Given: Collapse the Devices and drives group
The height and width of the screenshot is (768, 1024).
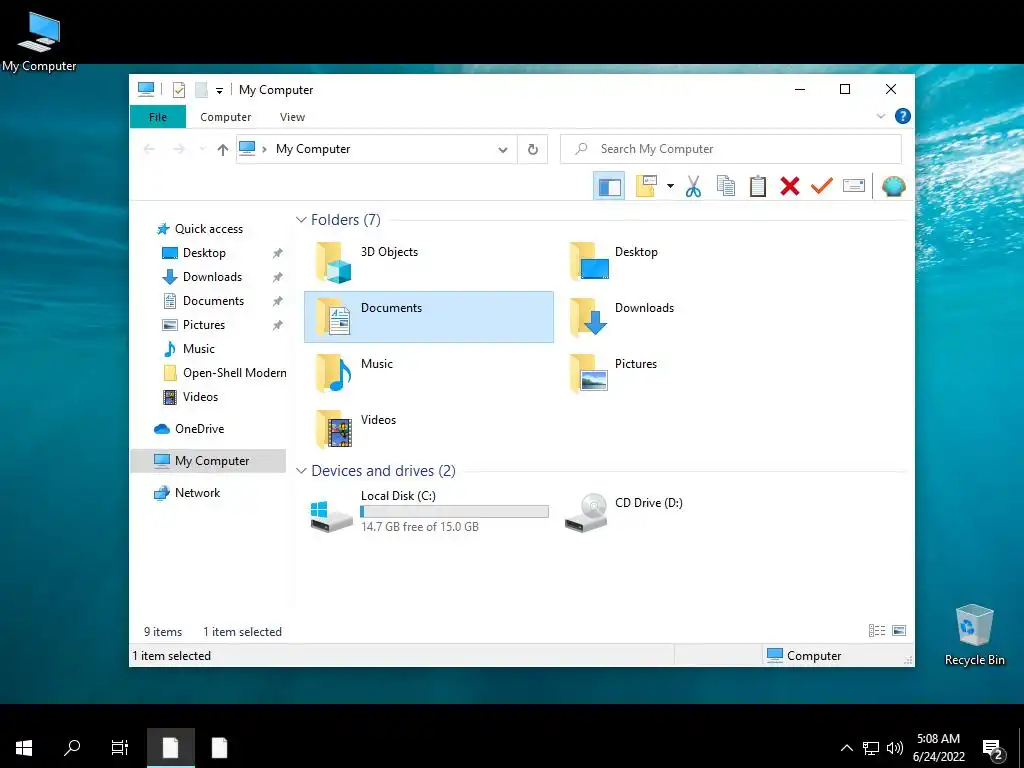Looking at the screenshot, I should 301,471.
